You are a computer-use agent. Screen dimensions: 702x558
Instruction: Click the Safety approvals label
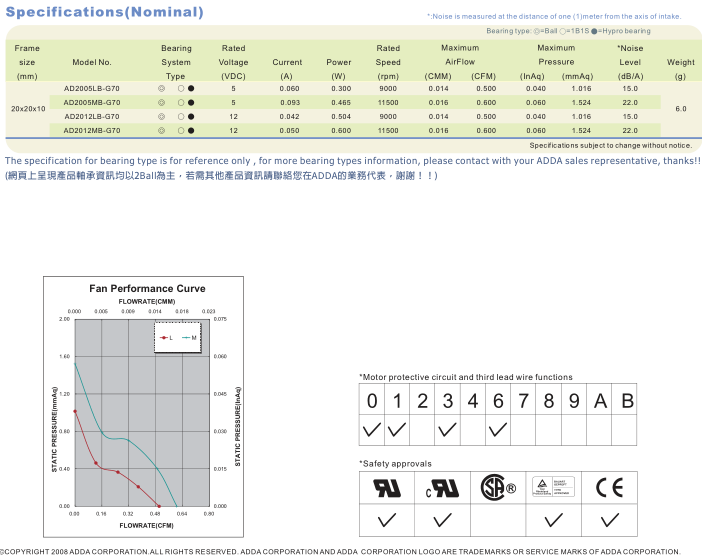[x=395, y=464]
